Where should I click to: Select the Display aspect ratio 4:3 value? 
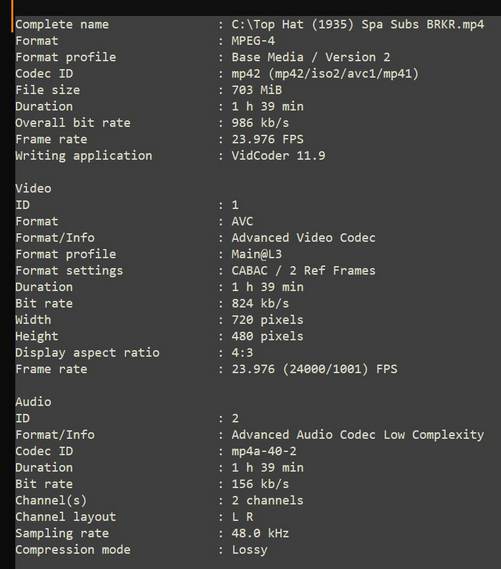point(242,352)
